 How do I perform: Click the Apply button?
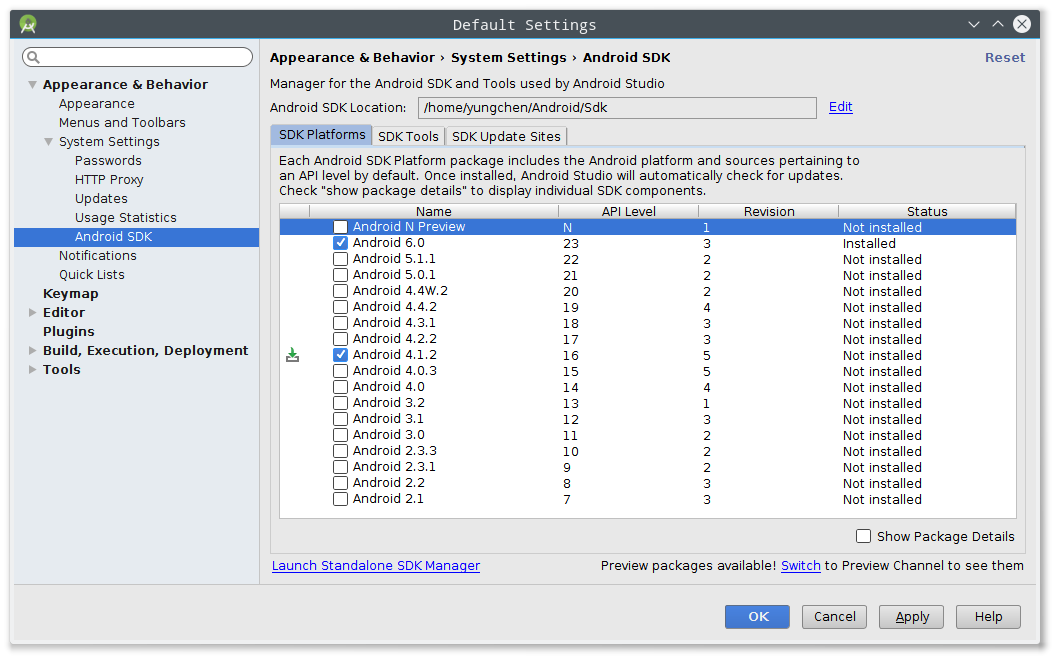(x=911, y=616)
